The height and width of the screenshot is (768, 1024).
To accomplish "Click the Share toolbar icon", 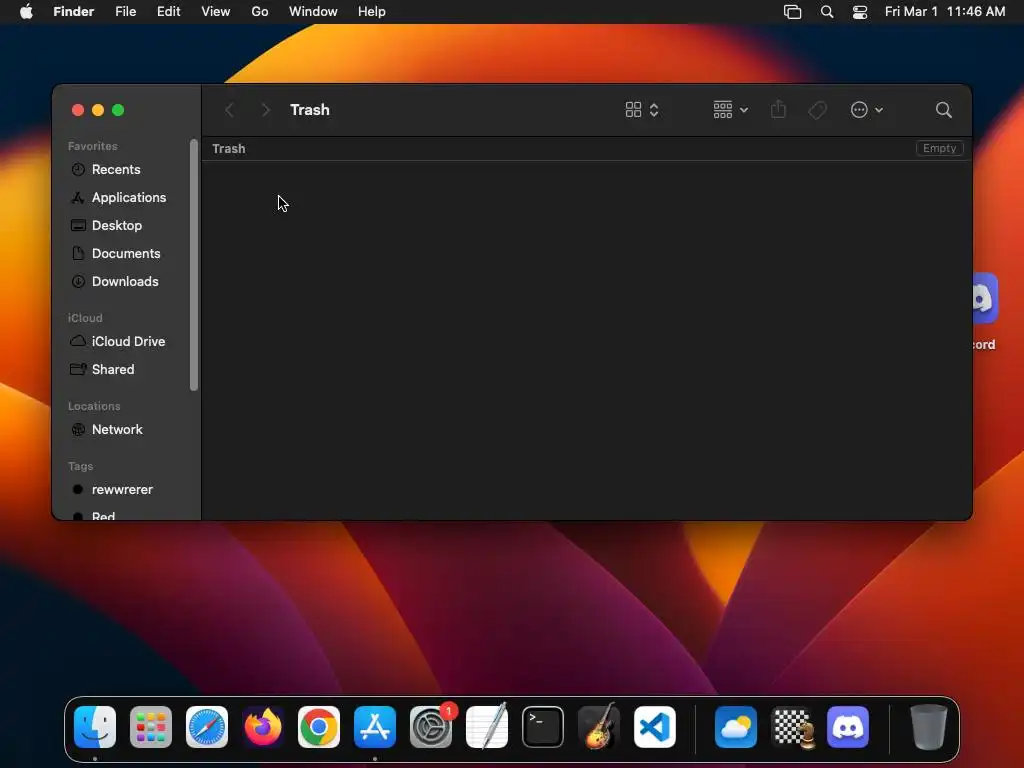I will (778, 110).
